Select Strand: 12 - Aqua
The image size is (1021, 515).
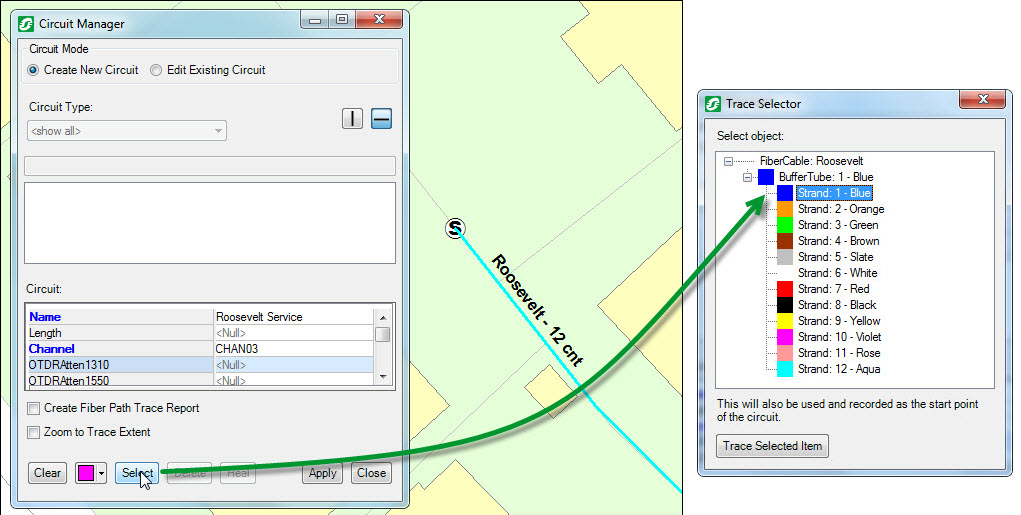pos(839,369)
